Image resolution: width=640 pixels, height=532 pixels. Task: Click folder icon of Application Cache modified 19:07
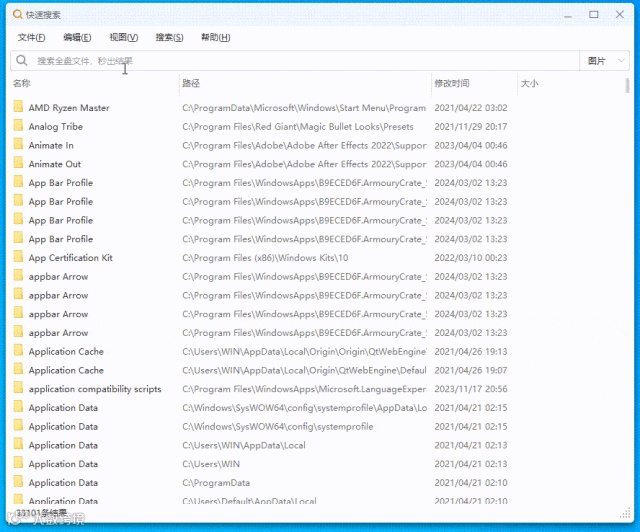(18, 370)
